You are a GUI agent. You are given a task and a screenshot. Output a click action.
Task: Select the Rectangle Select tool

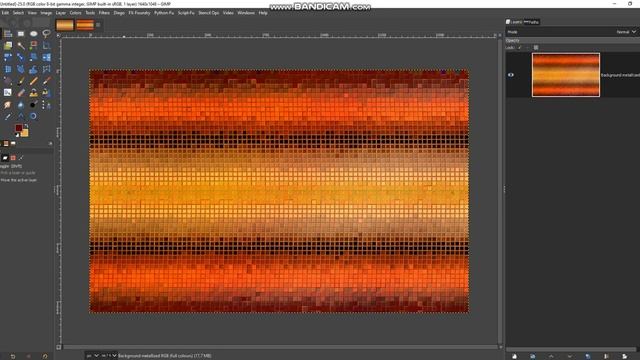click(20, 34)
